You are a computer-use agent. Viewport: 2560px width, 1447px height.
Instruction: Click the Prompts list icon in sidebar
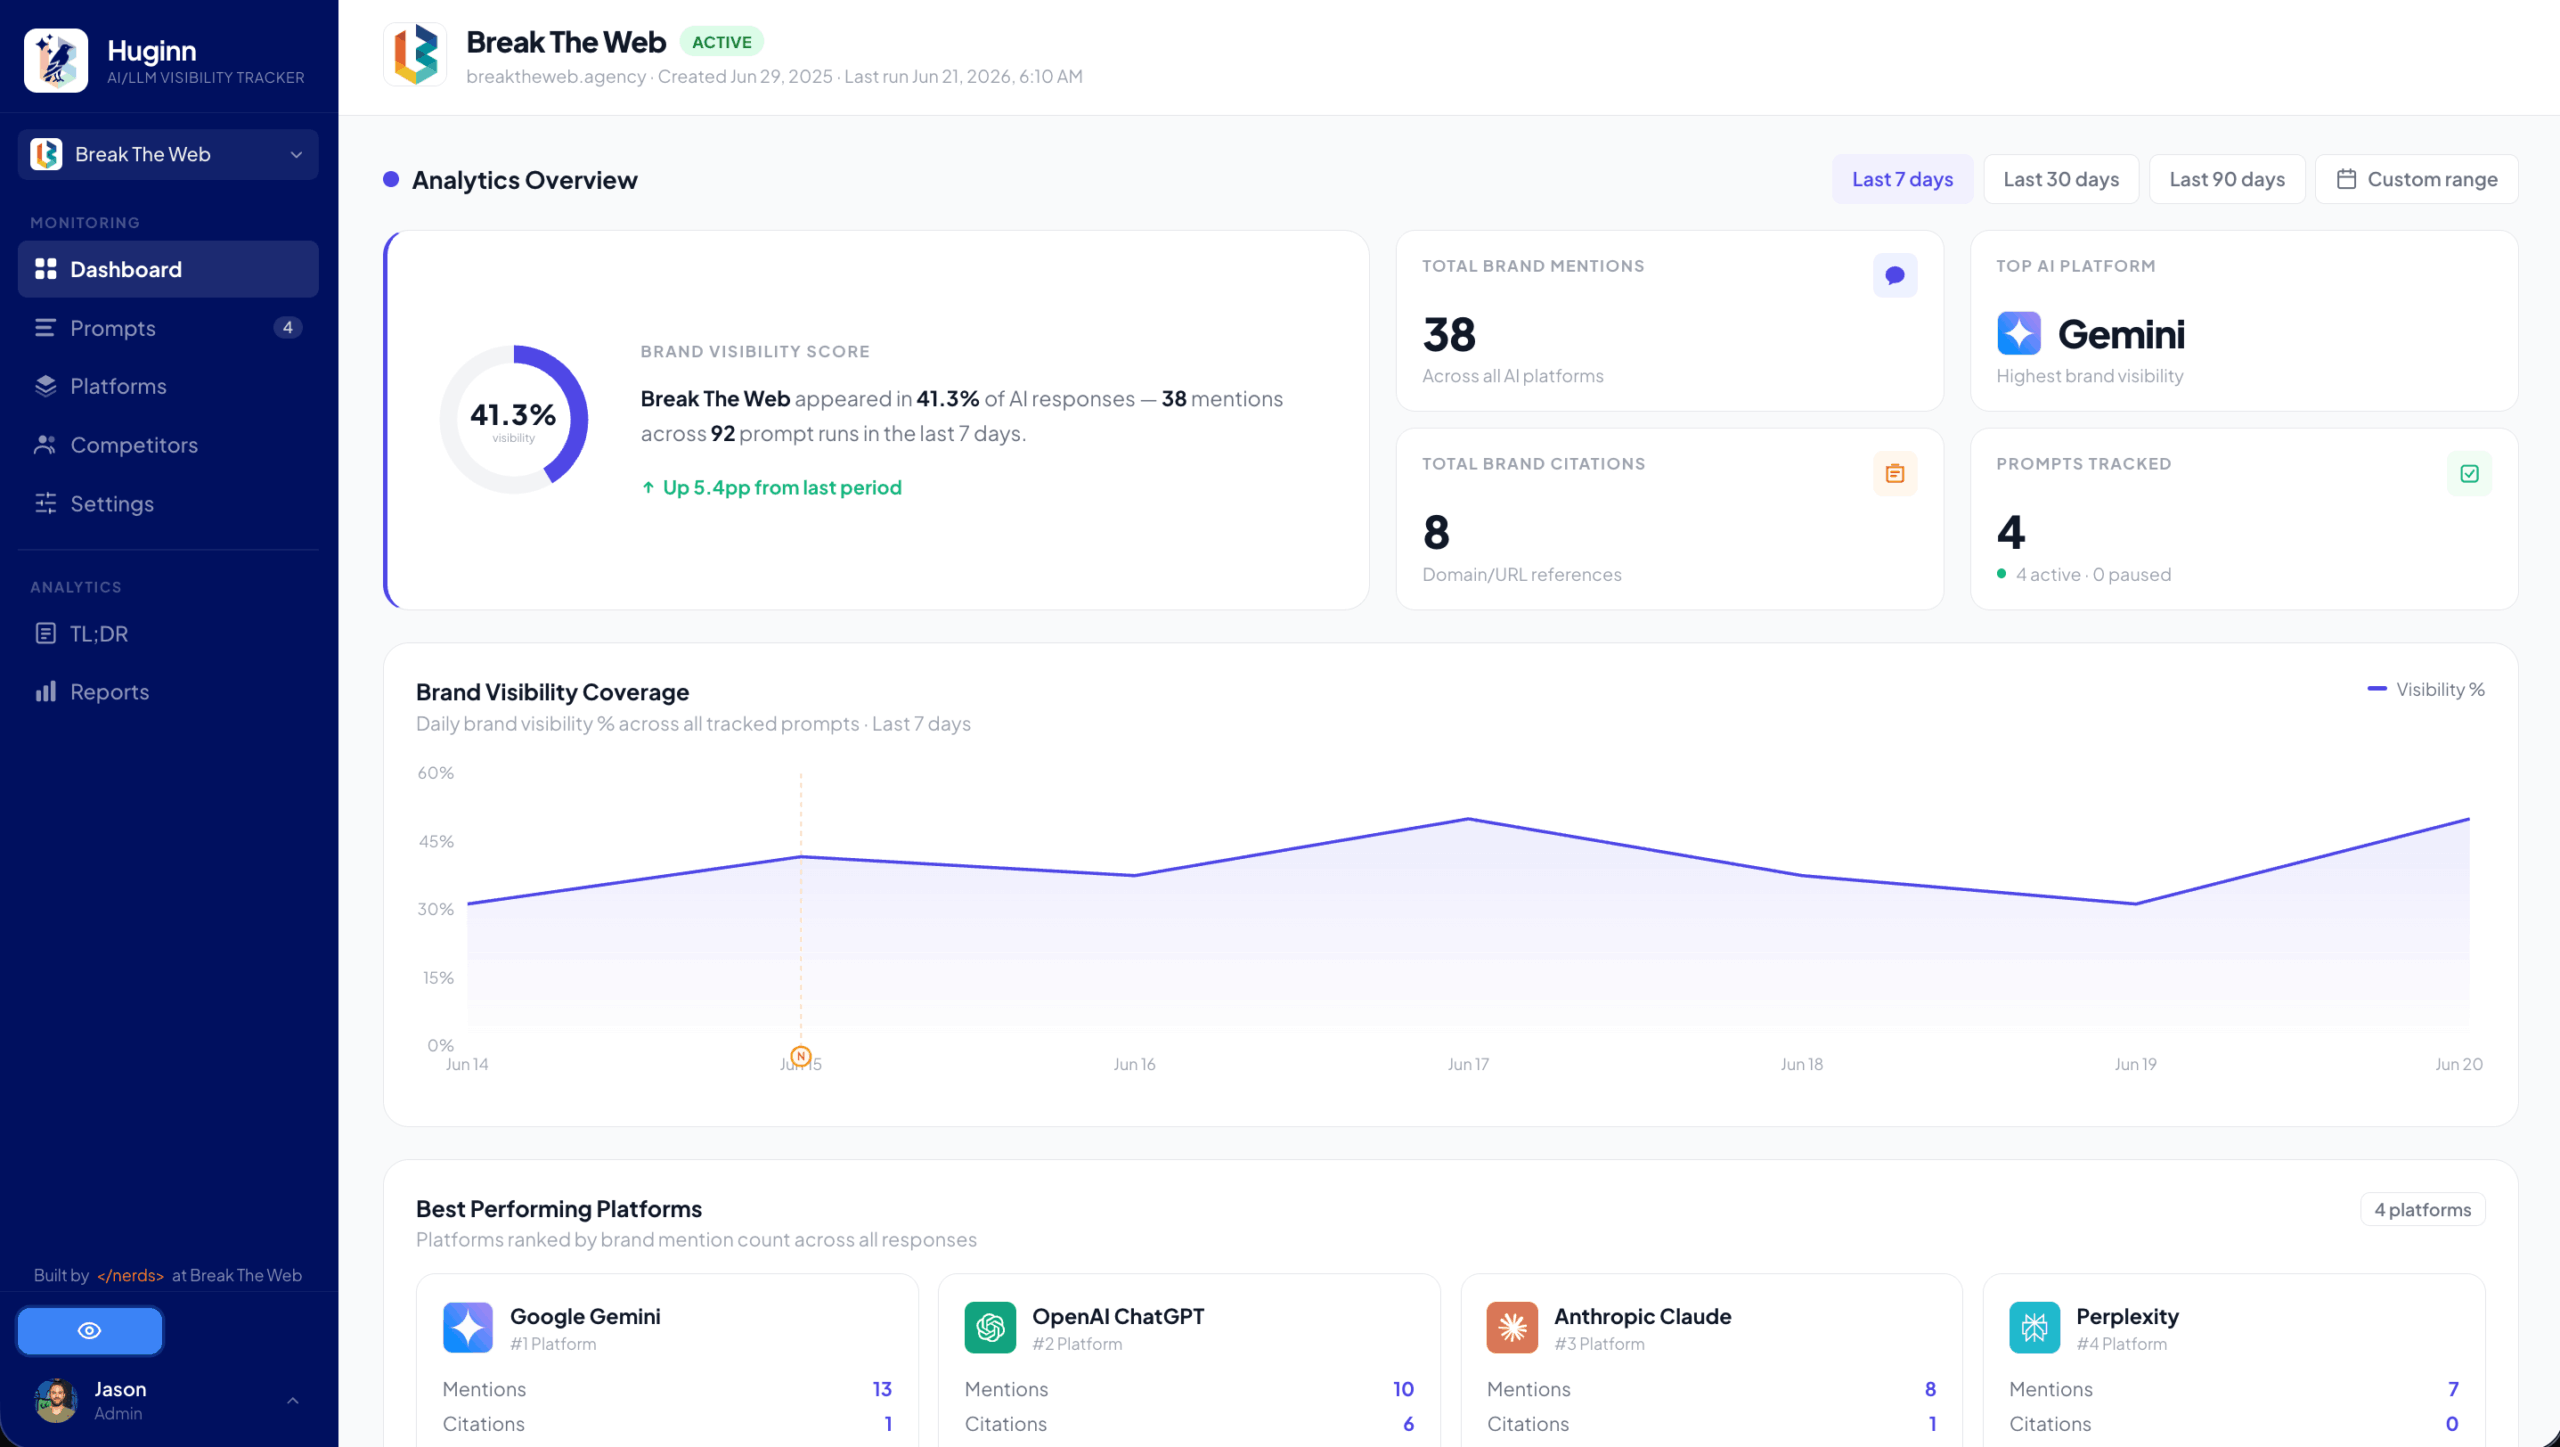click(45, 328)
